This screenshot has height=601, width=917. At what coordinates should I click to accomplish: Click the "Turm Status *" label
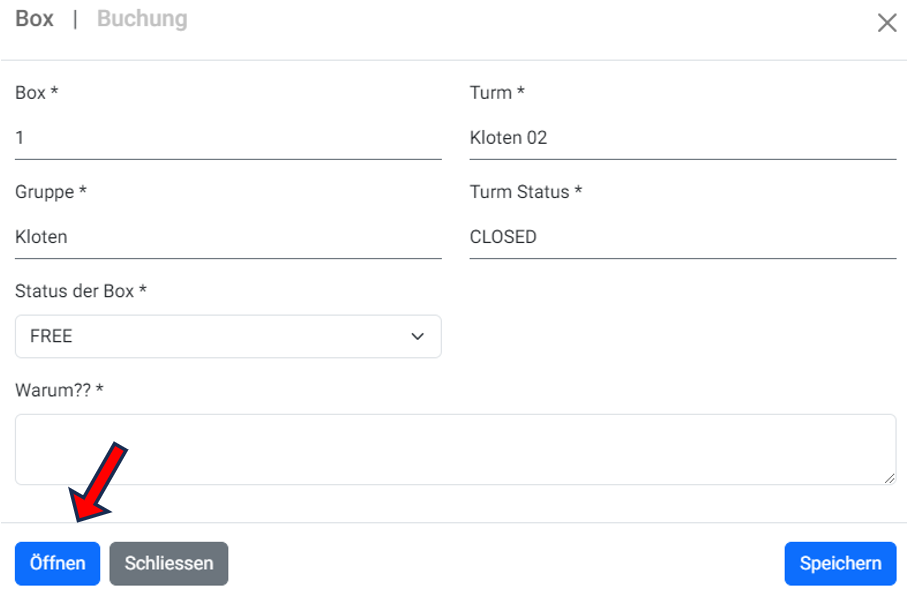coord(525,192)
